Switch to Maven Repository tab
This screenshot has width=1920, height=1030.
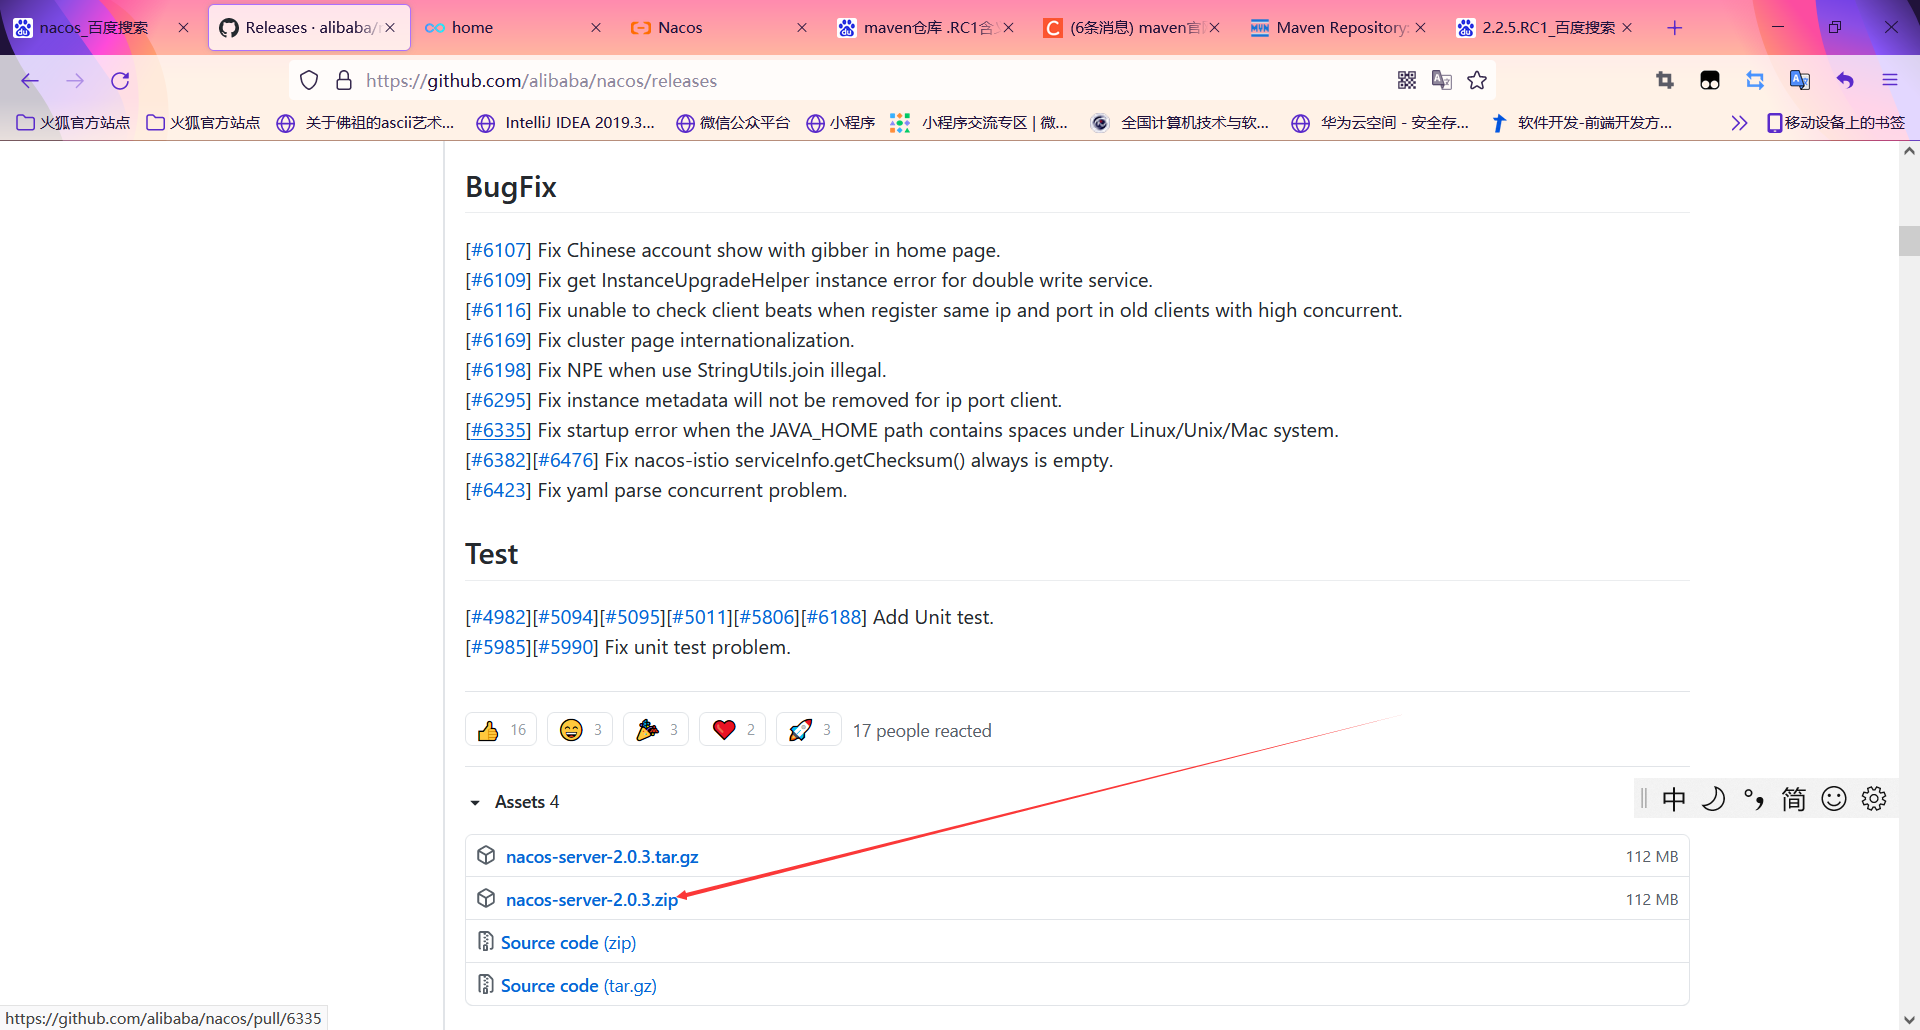(1337, 28)
